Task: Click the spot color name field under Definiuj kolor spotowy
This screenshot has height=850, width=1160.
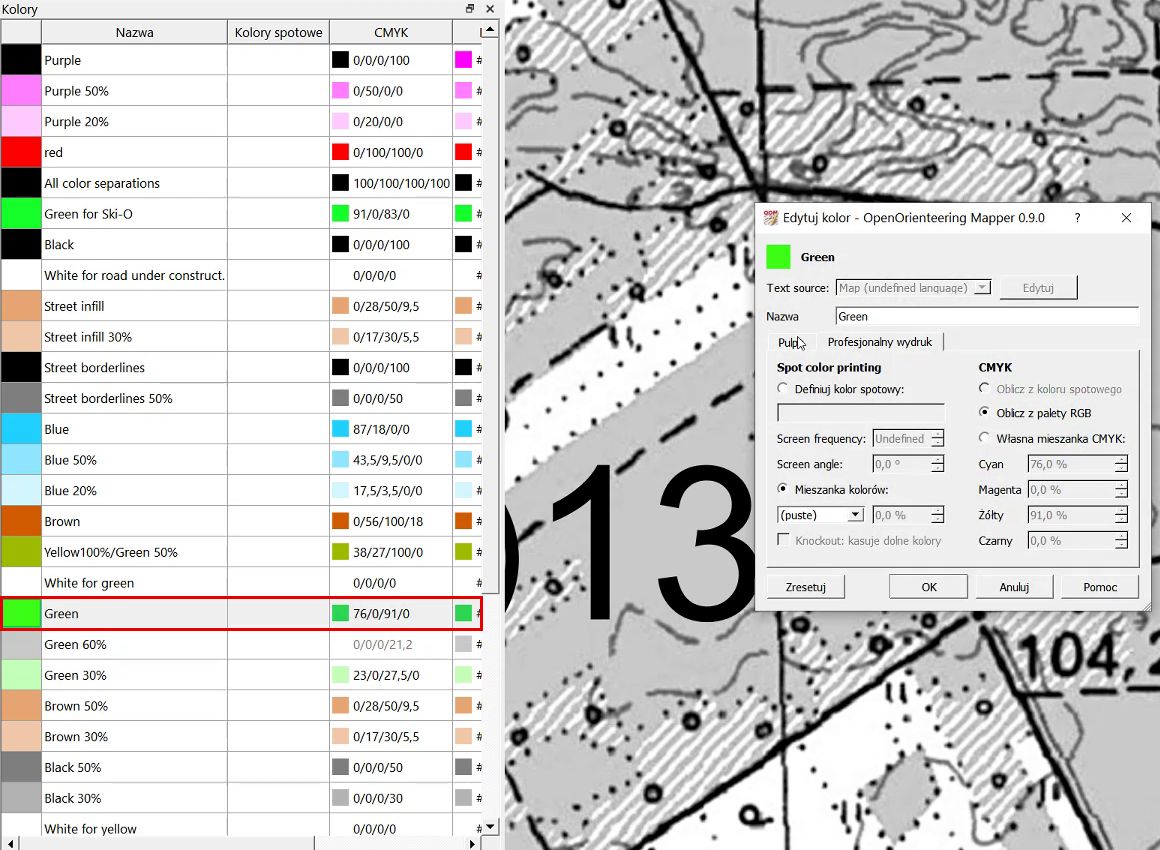Action: click(861, 413)
